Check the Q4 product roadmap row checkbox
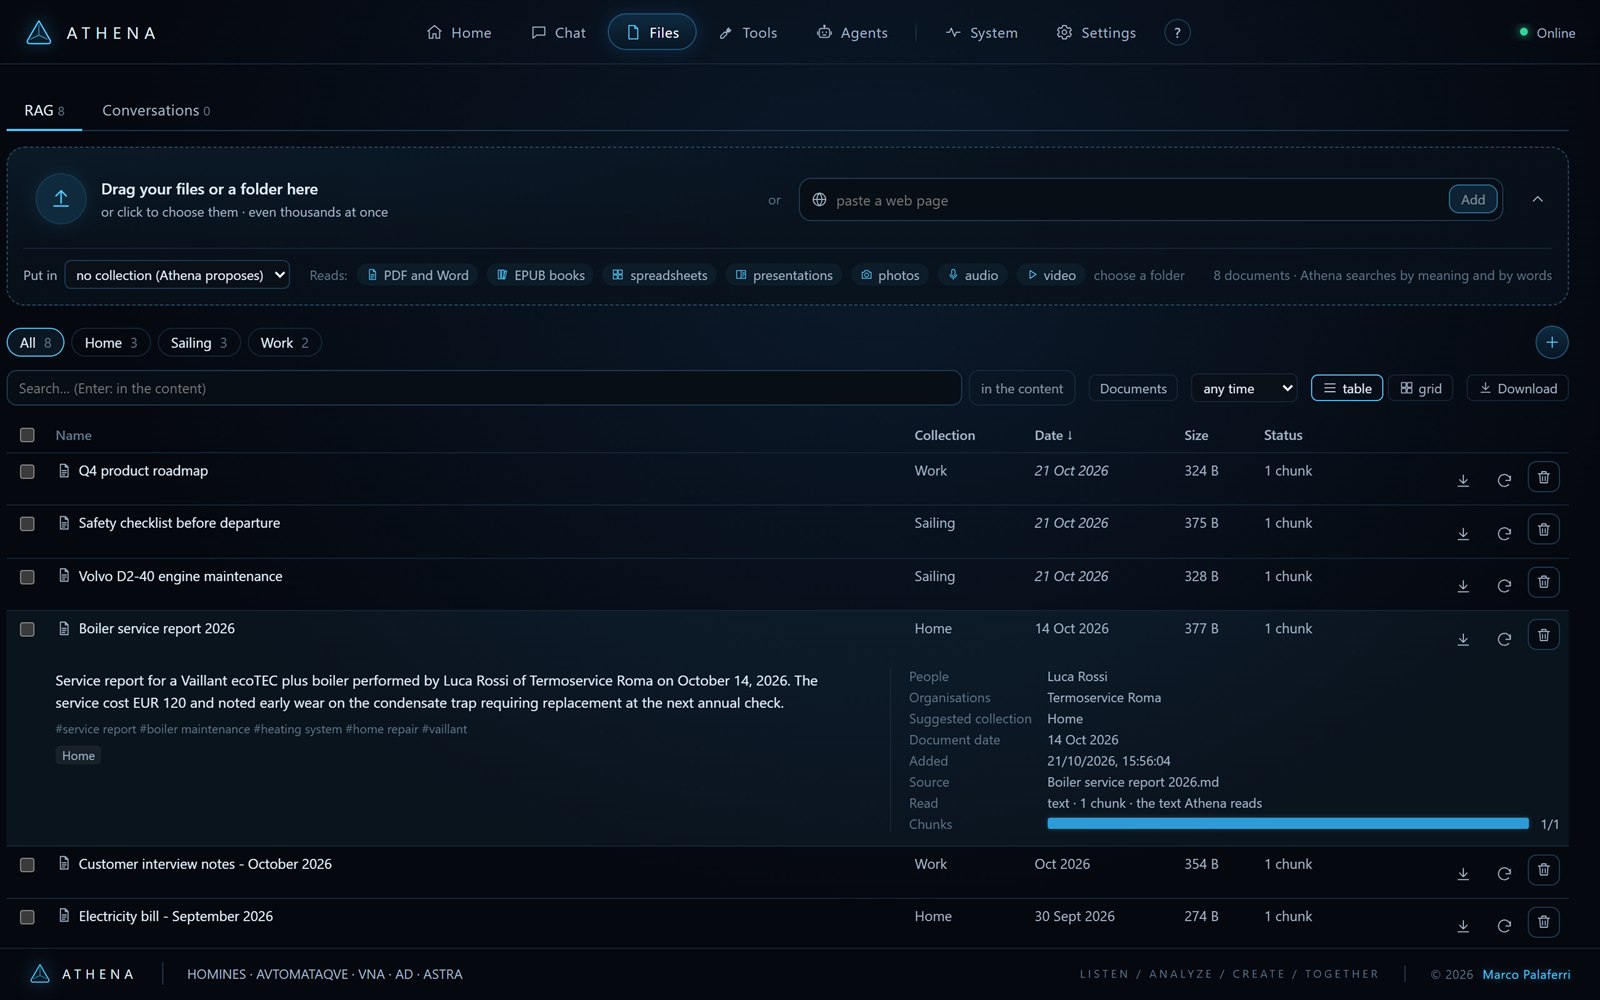 point(27,471)
